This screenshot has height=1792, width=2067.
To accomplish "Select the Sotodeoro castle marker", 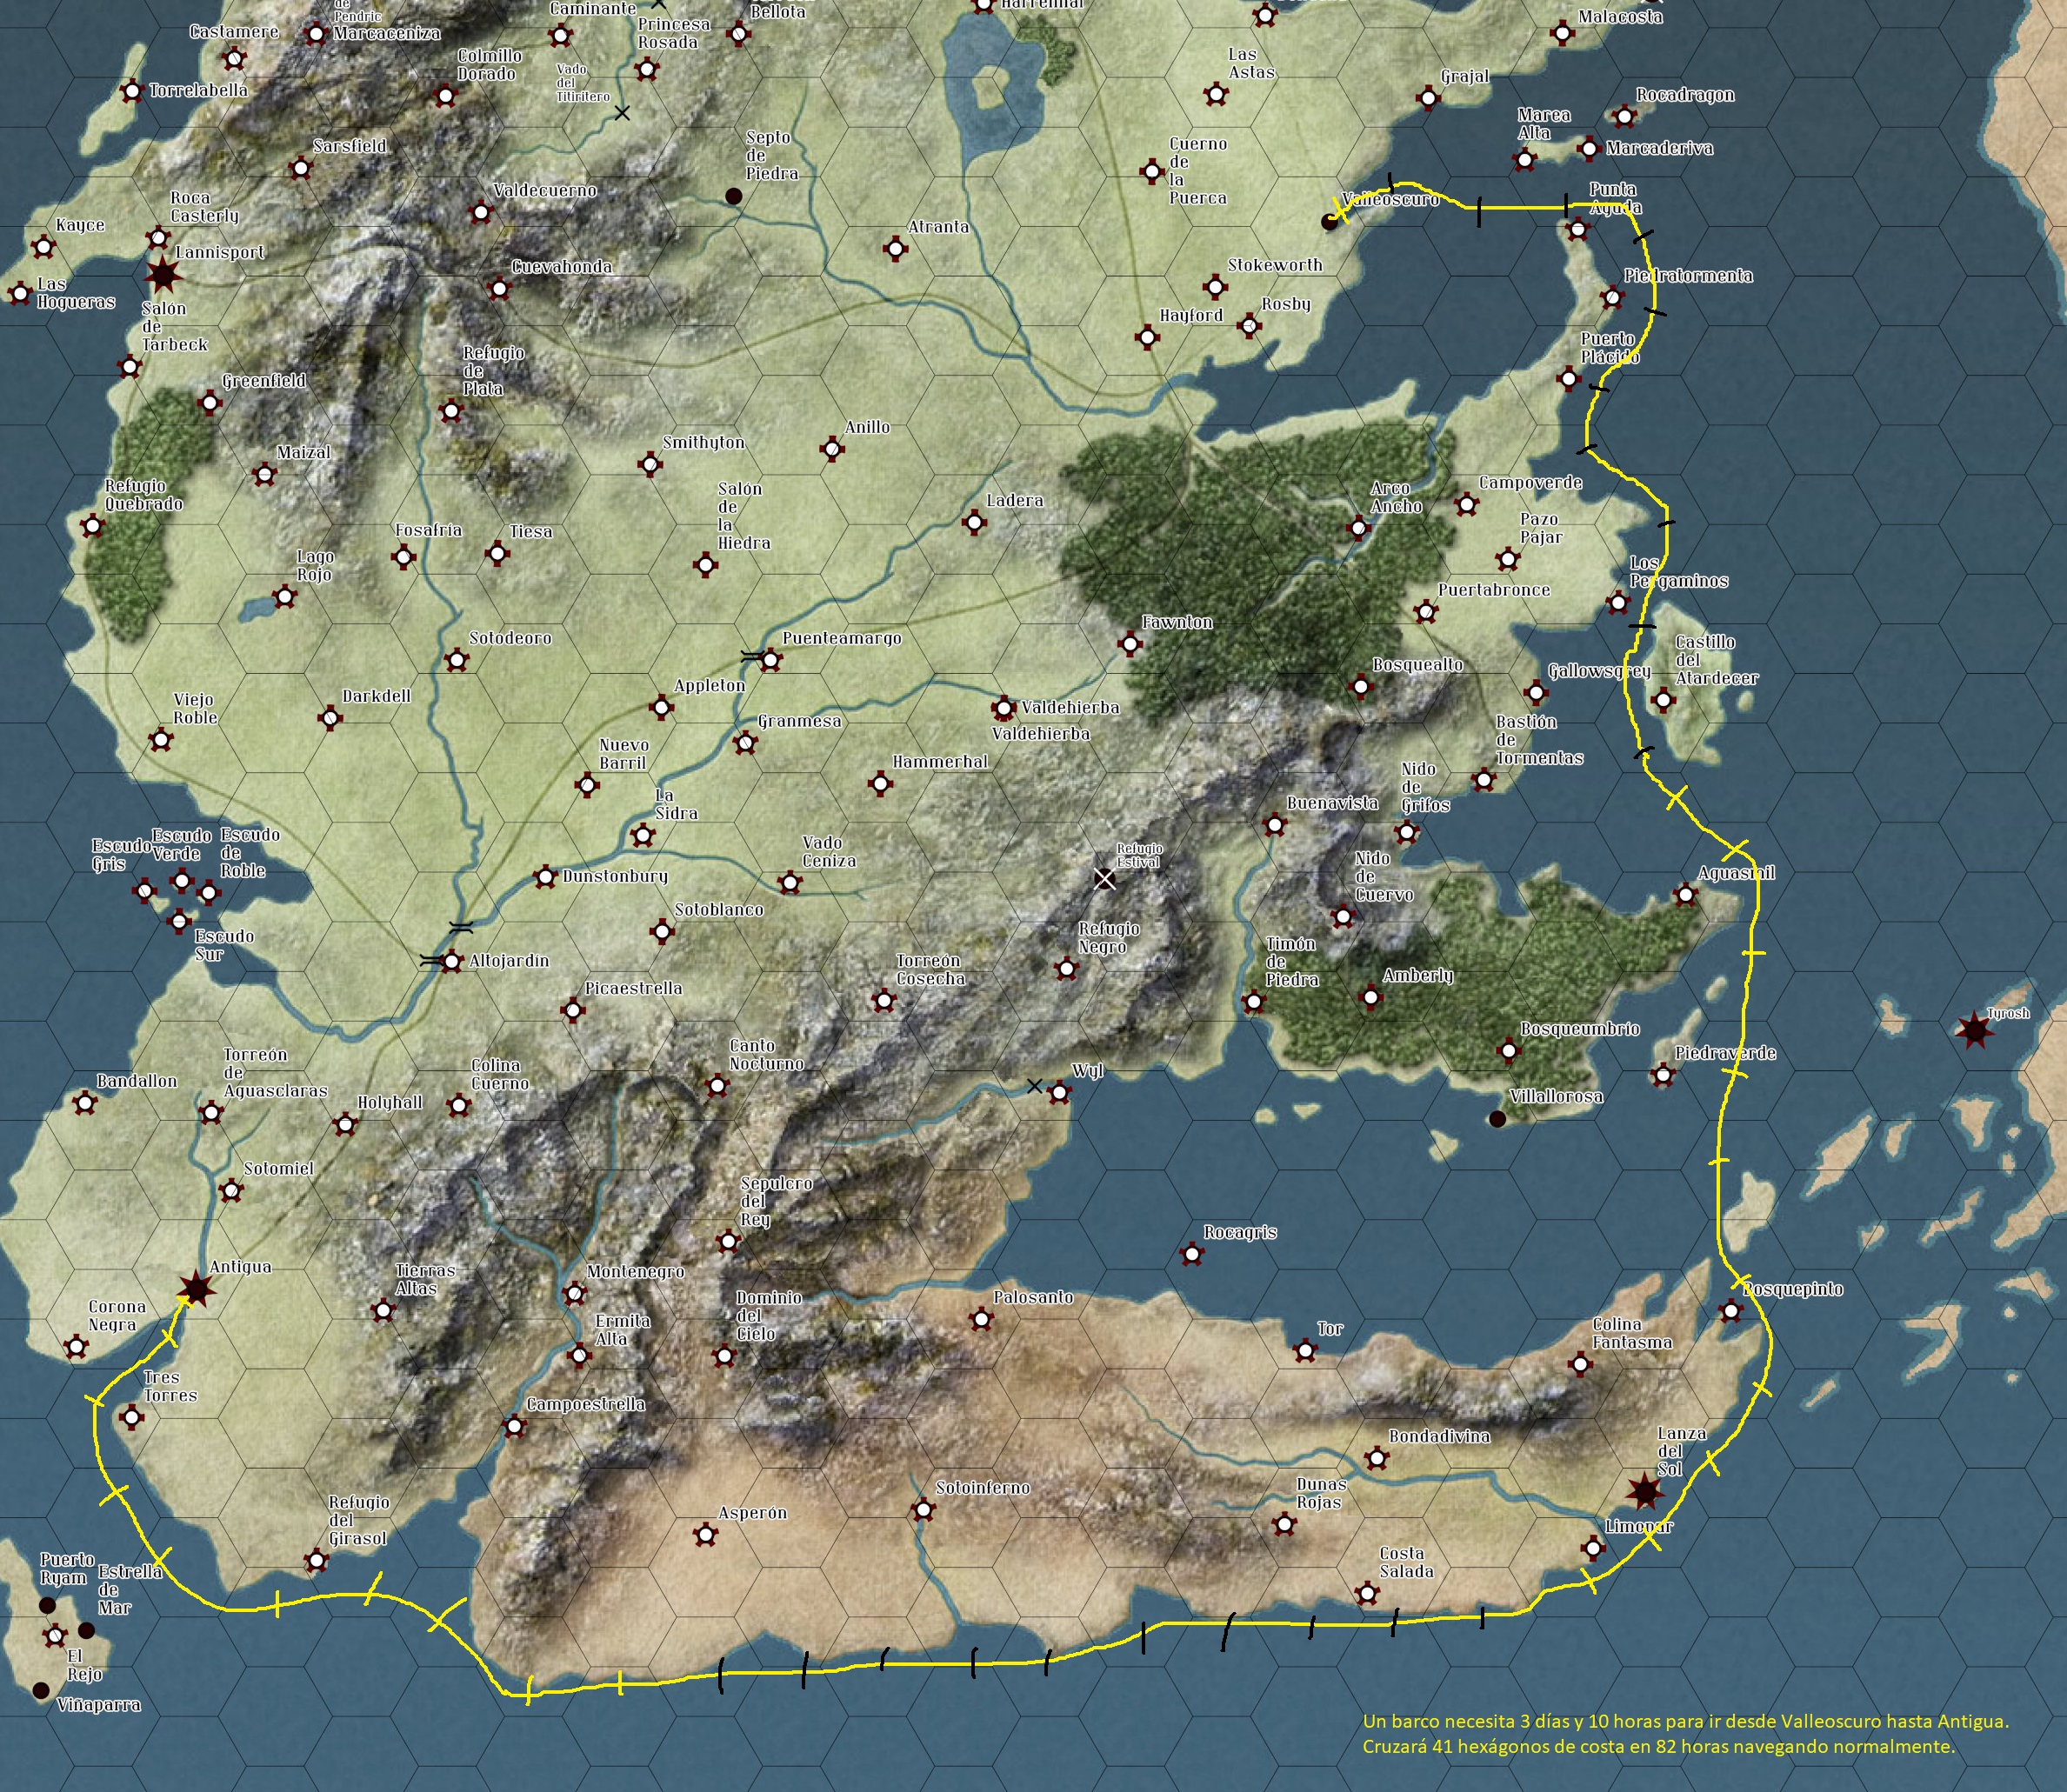I will point(457,660).
